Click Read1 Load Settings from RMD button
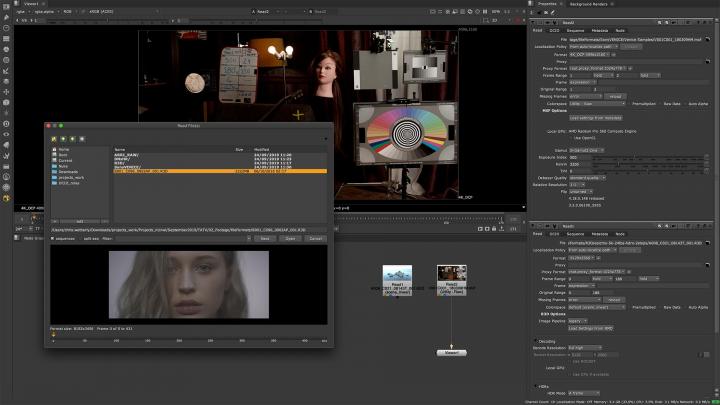The height and width of the screenshot is (405, 720). (591, 328)
